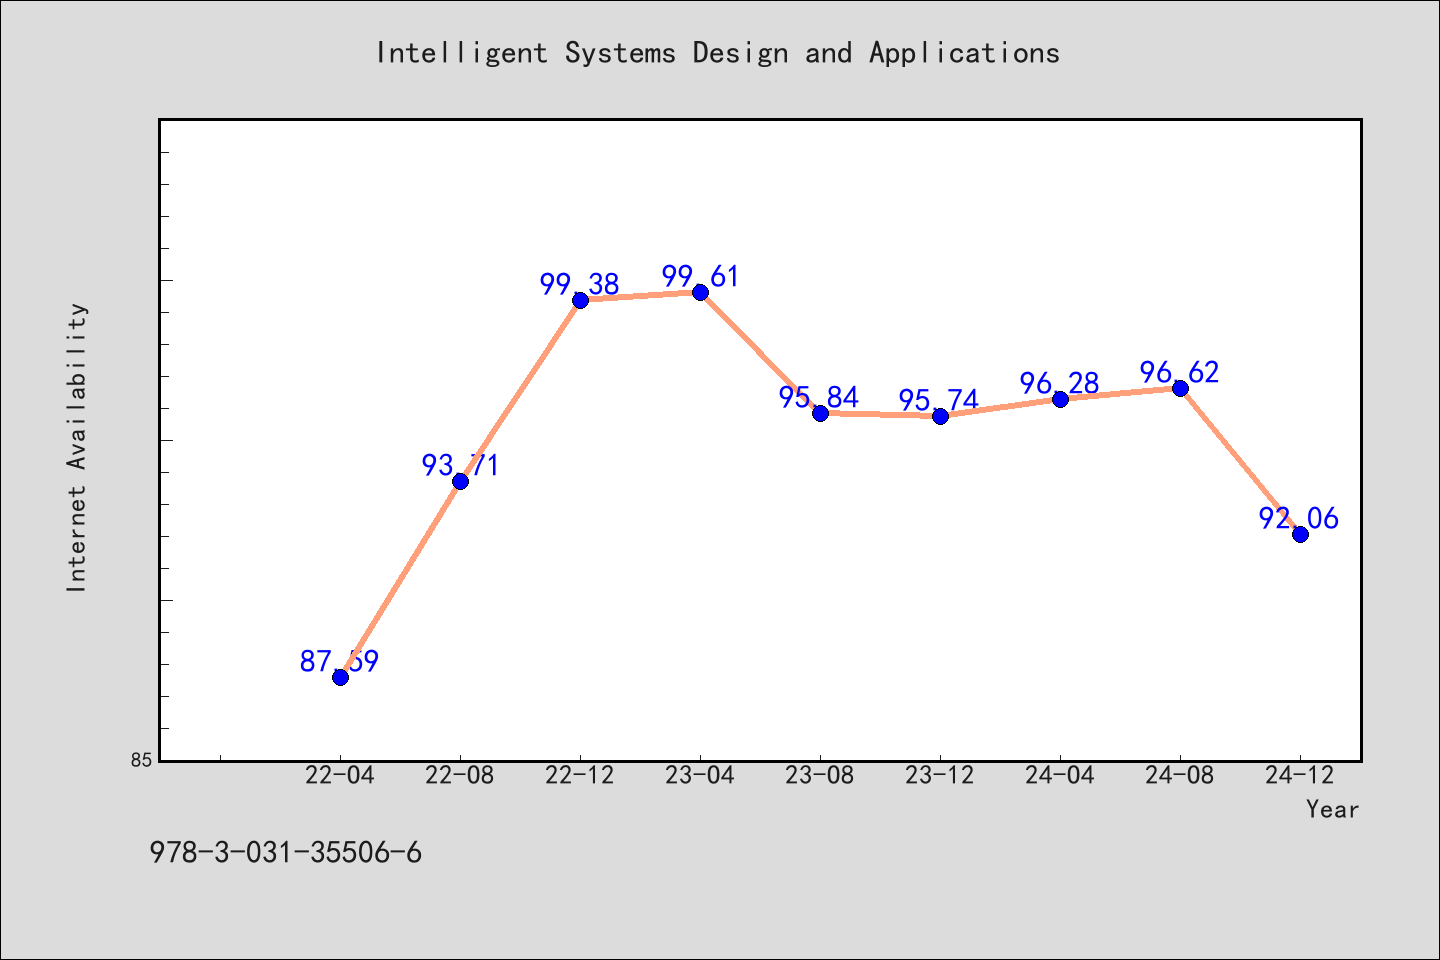Click the chart title Intelligent Systems Design and Applications

(718, 53)
